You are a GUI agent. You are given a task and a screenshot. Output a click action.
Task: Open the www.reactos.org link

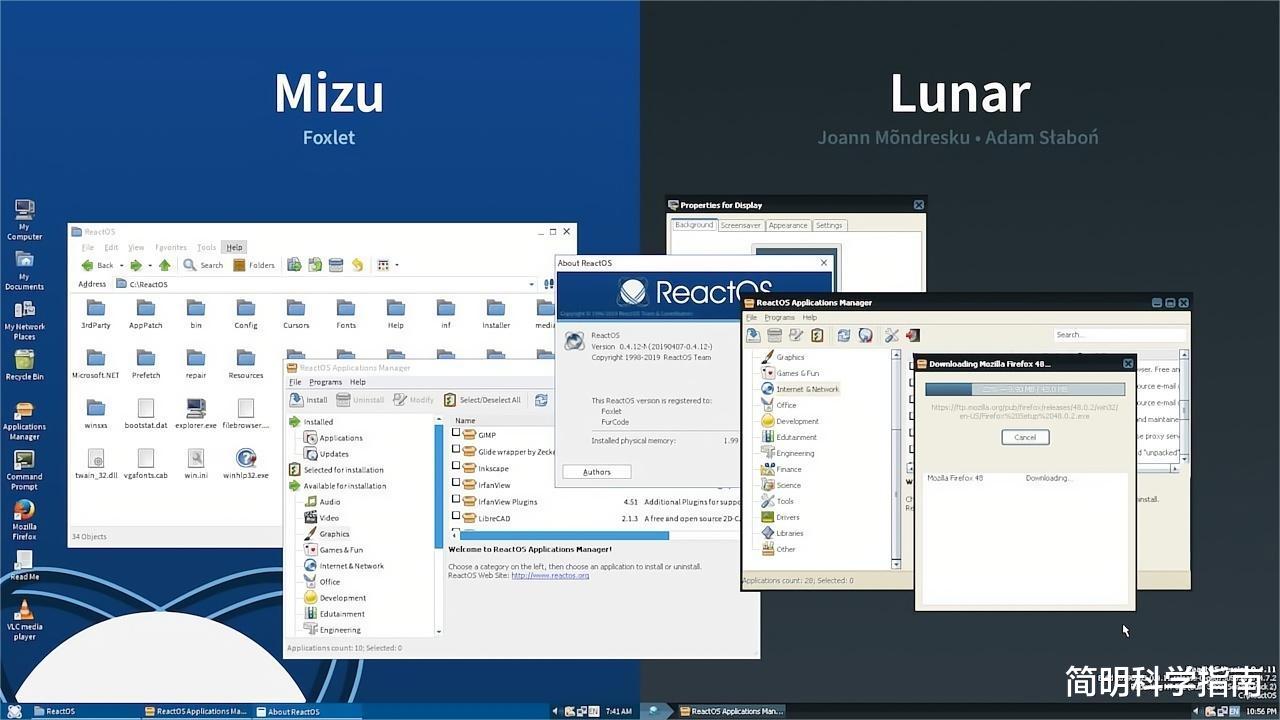click(x=550, y=575)
